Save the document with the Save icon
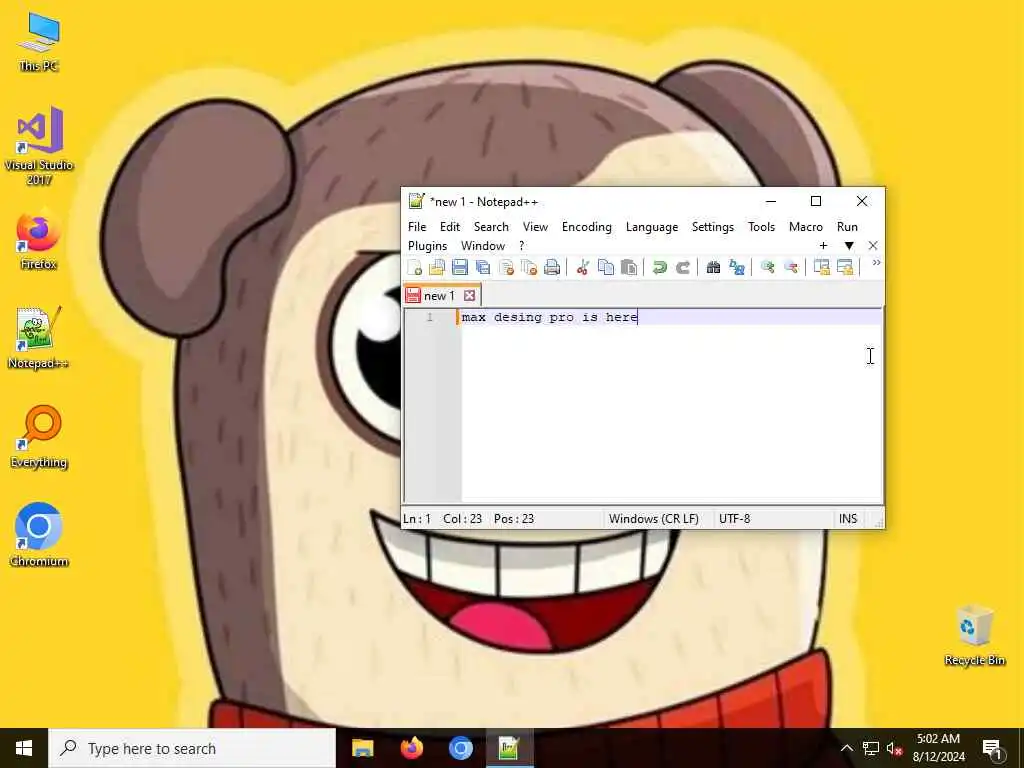 (460, 267)
